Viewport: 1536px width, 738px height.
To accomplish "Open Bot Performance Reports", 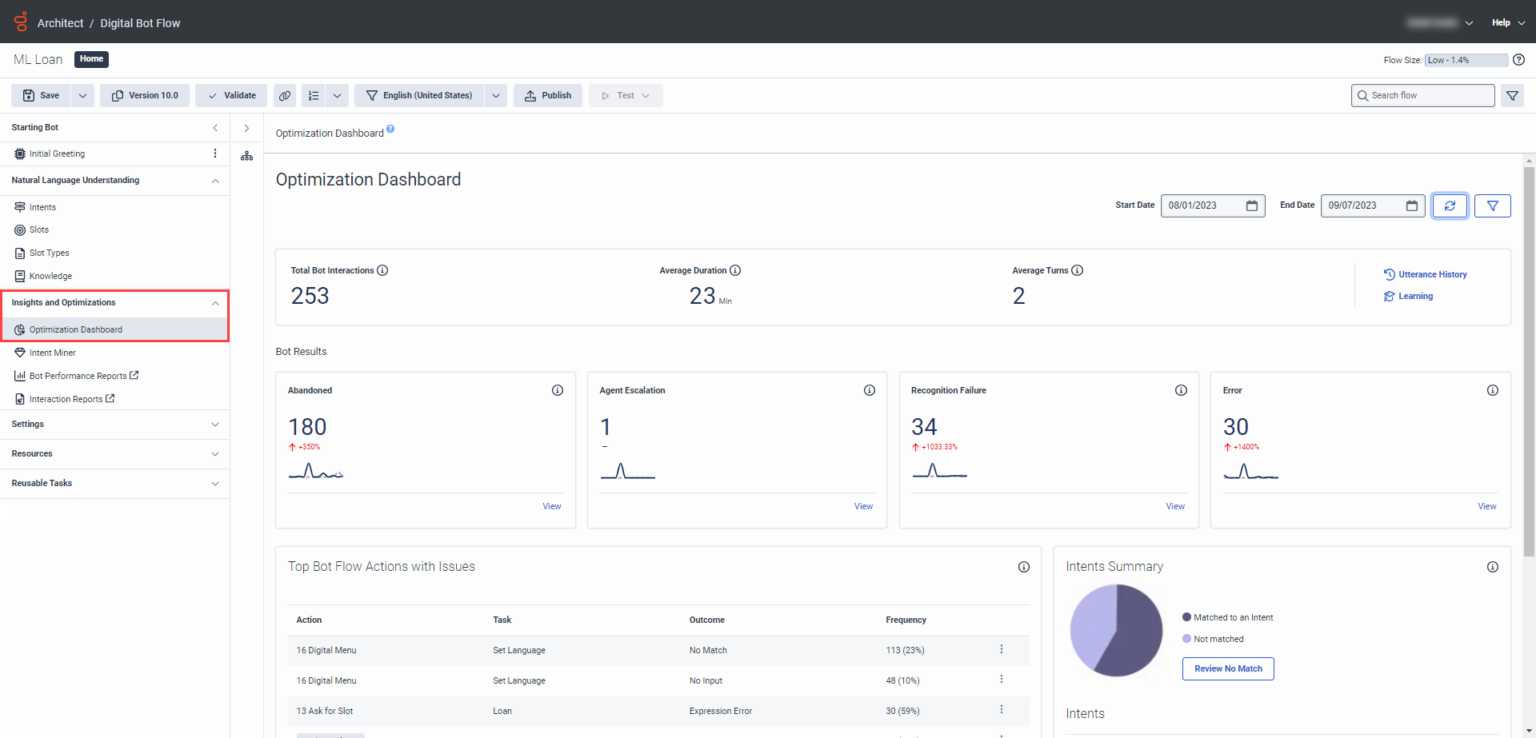I will point(80,375).
